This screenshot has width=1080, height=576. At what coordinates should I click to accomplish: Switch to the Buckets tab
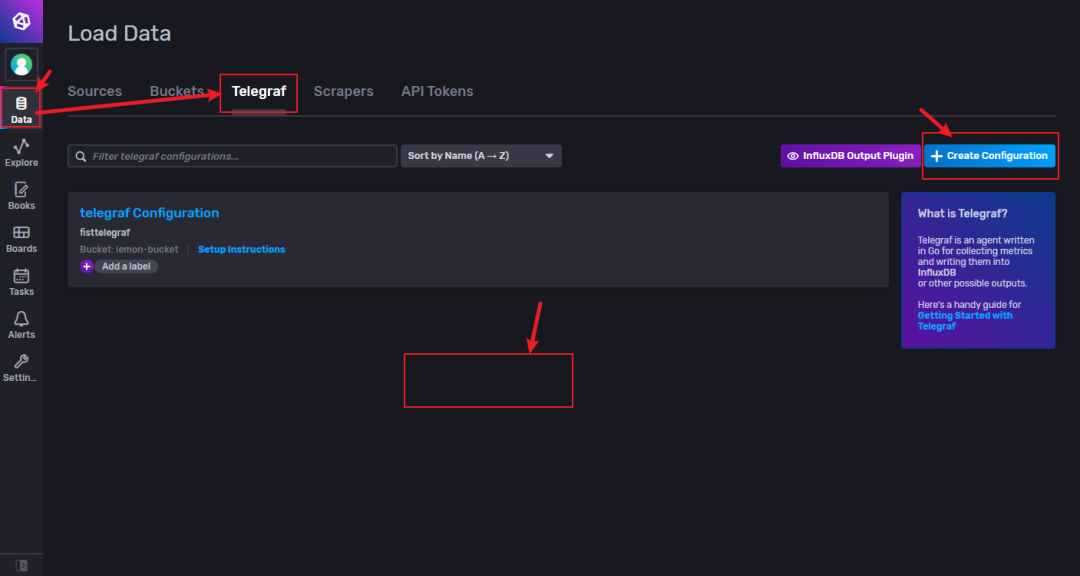(177, 91)
